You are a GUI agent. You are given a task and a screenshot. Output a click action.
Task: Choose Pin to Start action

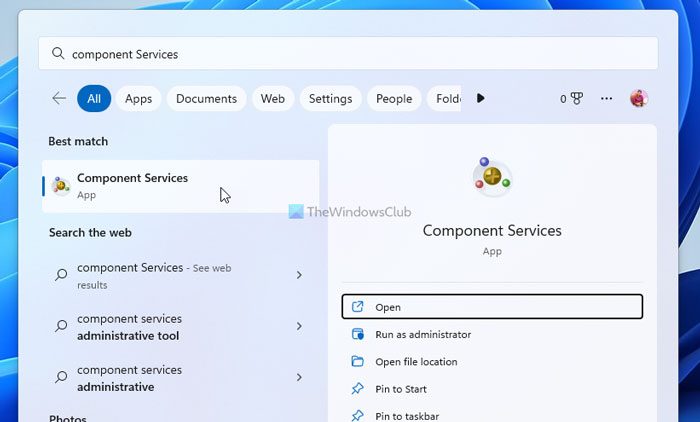pos(401,389)
